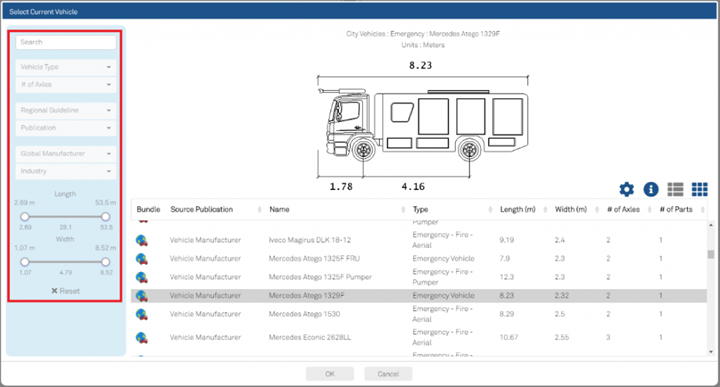
Task: Click the fire truck preview drawing
Action: 422,125
